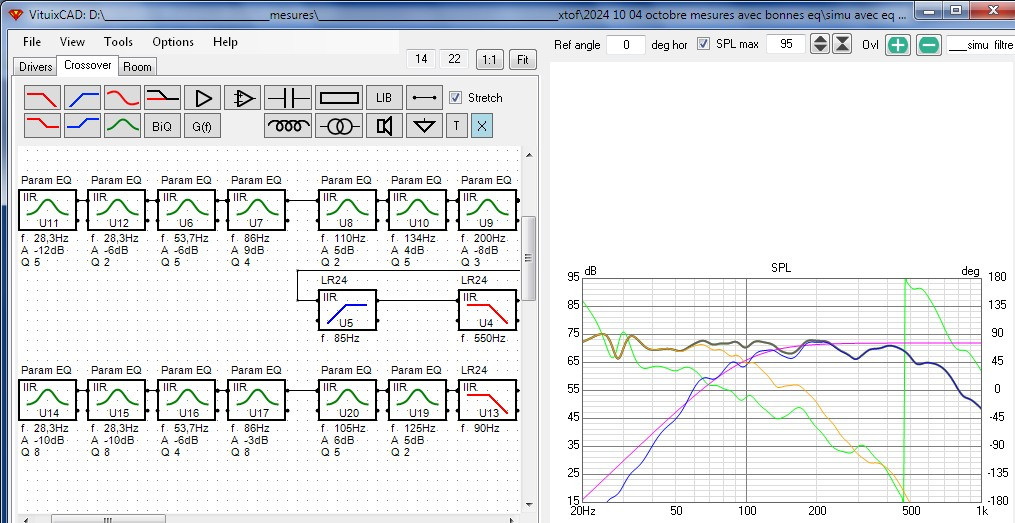Add a transformer component
Image resolution: width=1015 pixels, height=523 pixels.
pyautogui.click(x=339, y=126)
